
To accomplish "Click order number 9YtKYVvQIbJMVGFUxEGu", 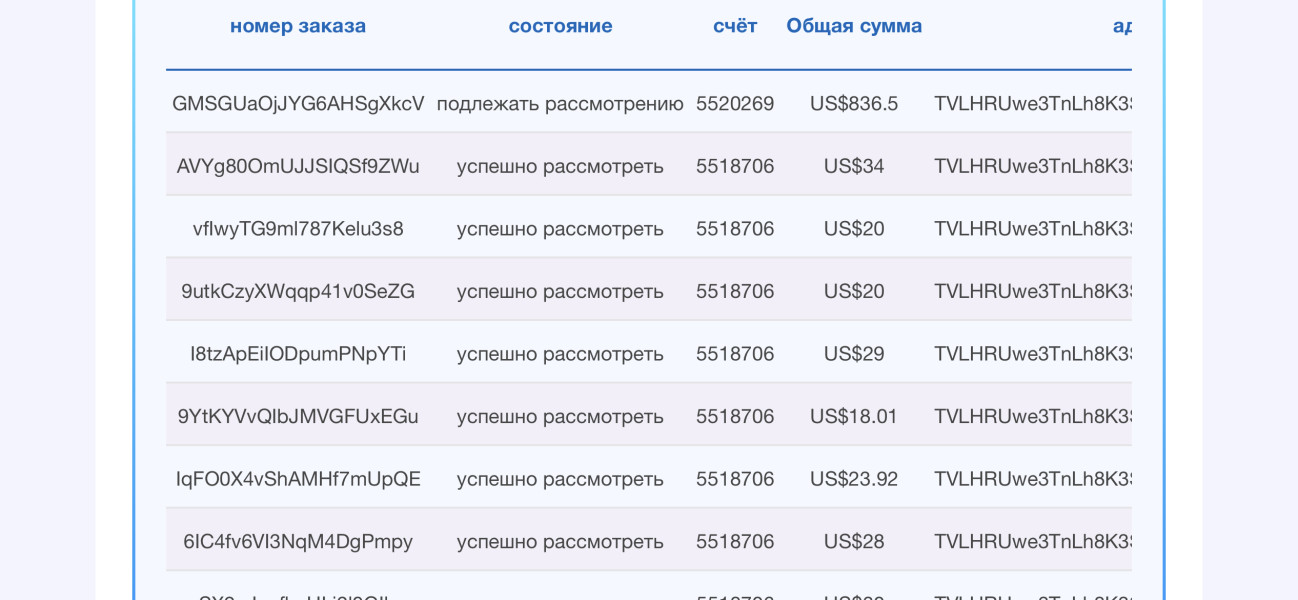I will click(x=298, y=416).
